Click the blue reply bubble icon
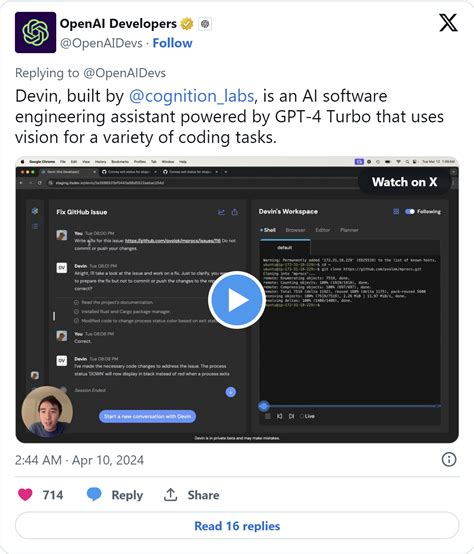This screenshot has height=554, width=474. point(94,494)
